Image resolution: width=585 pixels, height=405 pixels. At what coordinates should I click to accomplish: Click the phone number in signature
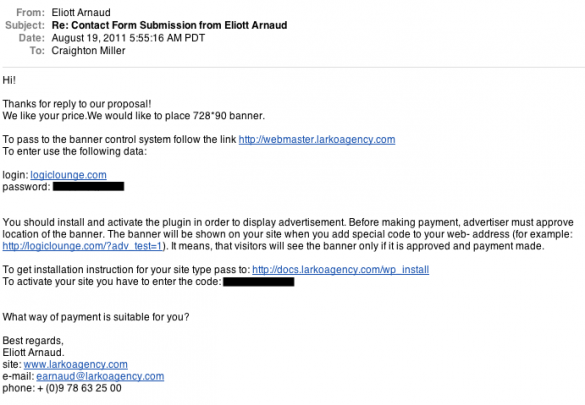coord(79,388)
